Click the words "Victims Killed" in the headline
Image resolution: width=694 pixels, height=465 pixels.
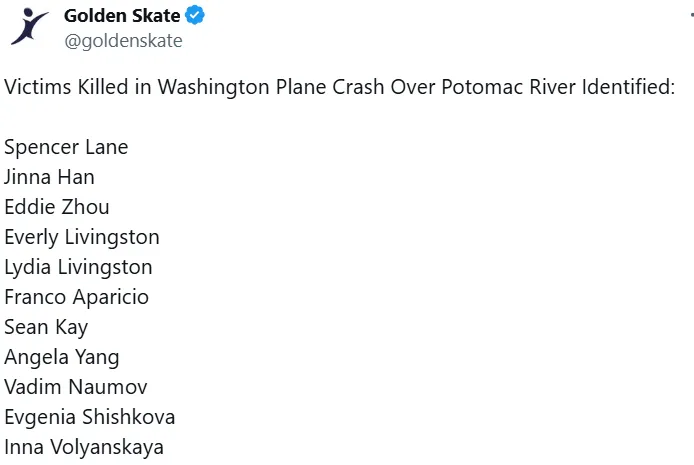[62, 87]
